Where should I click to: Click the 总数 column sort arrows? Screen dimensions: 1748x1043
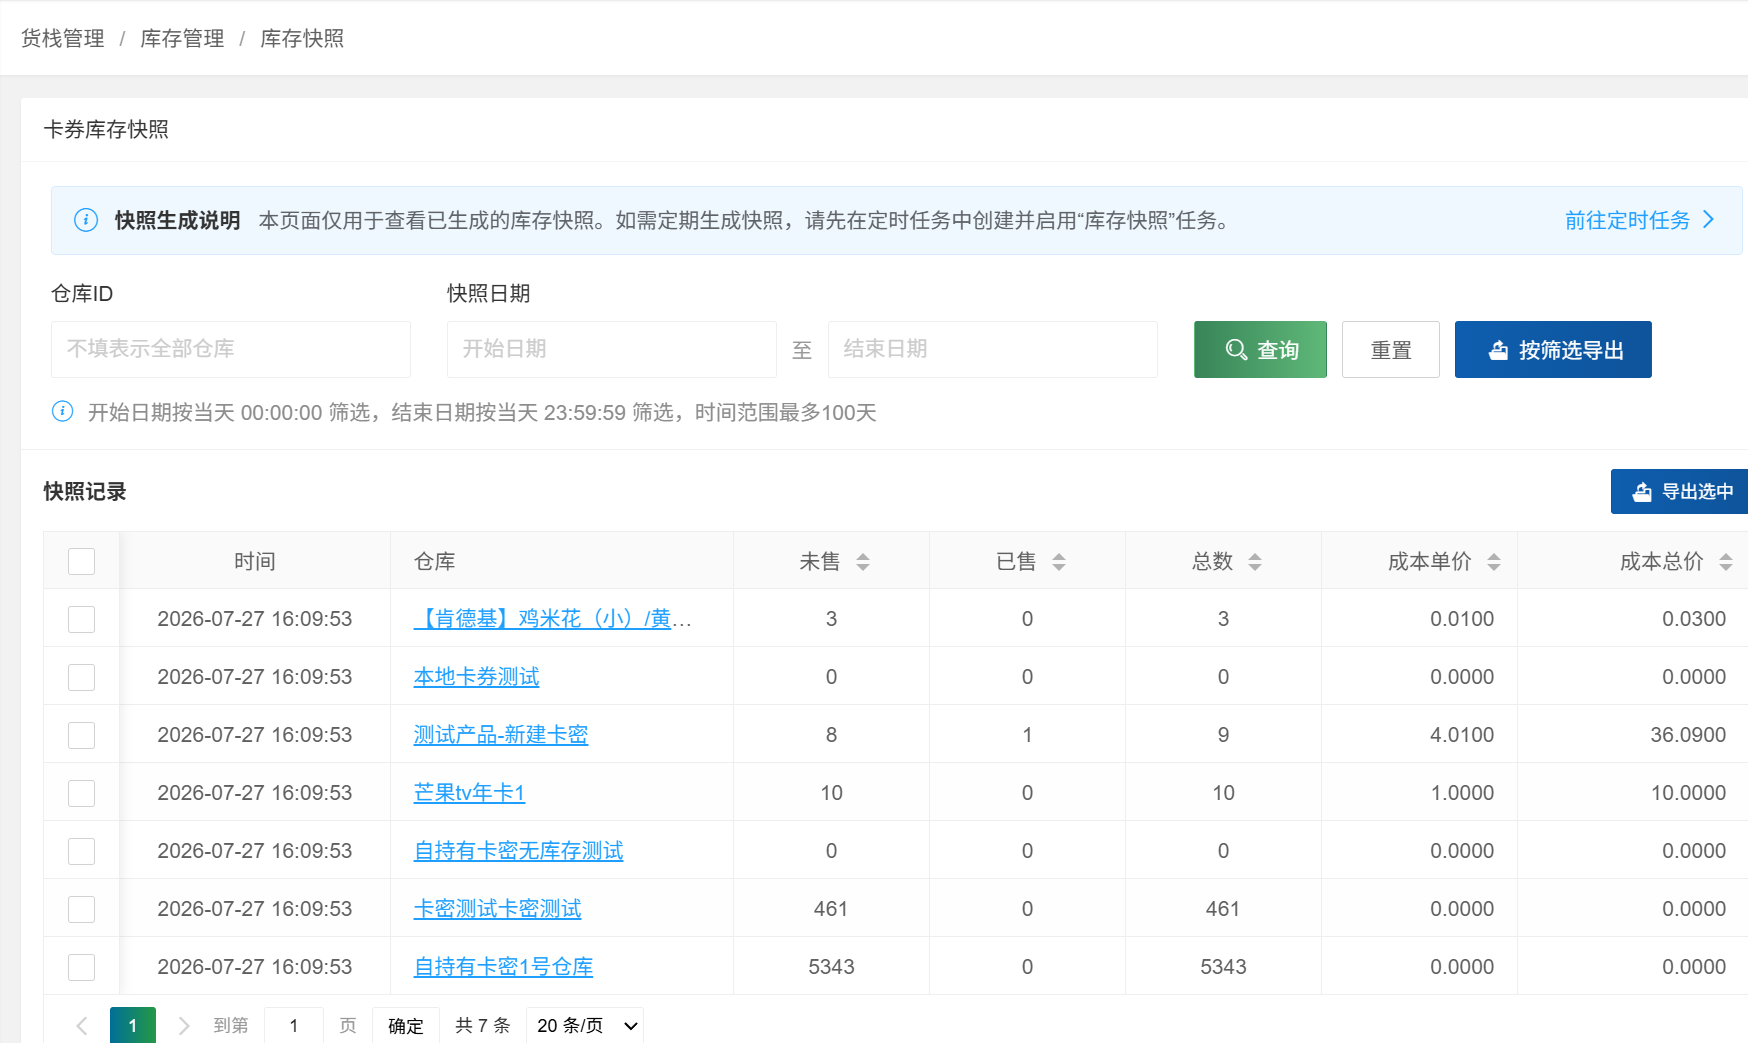tap(1255, 562)
